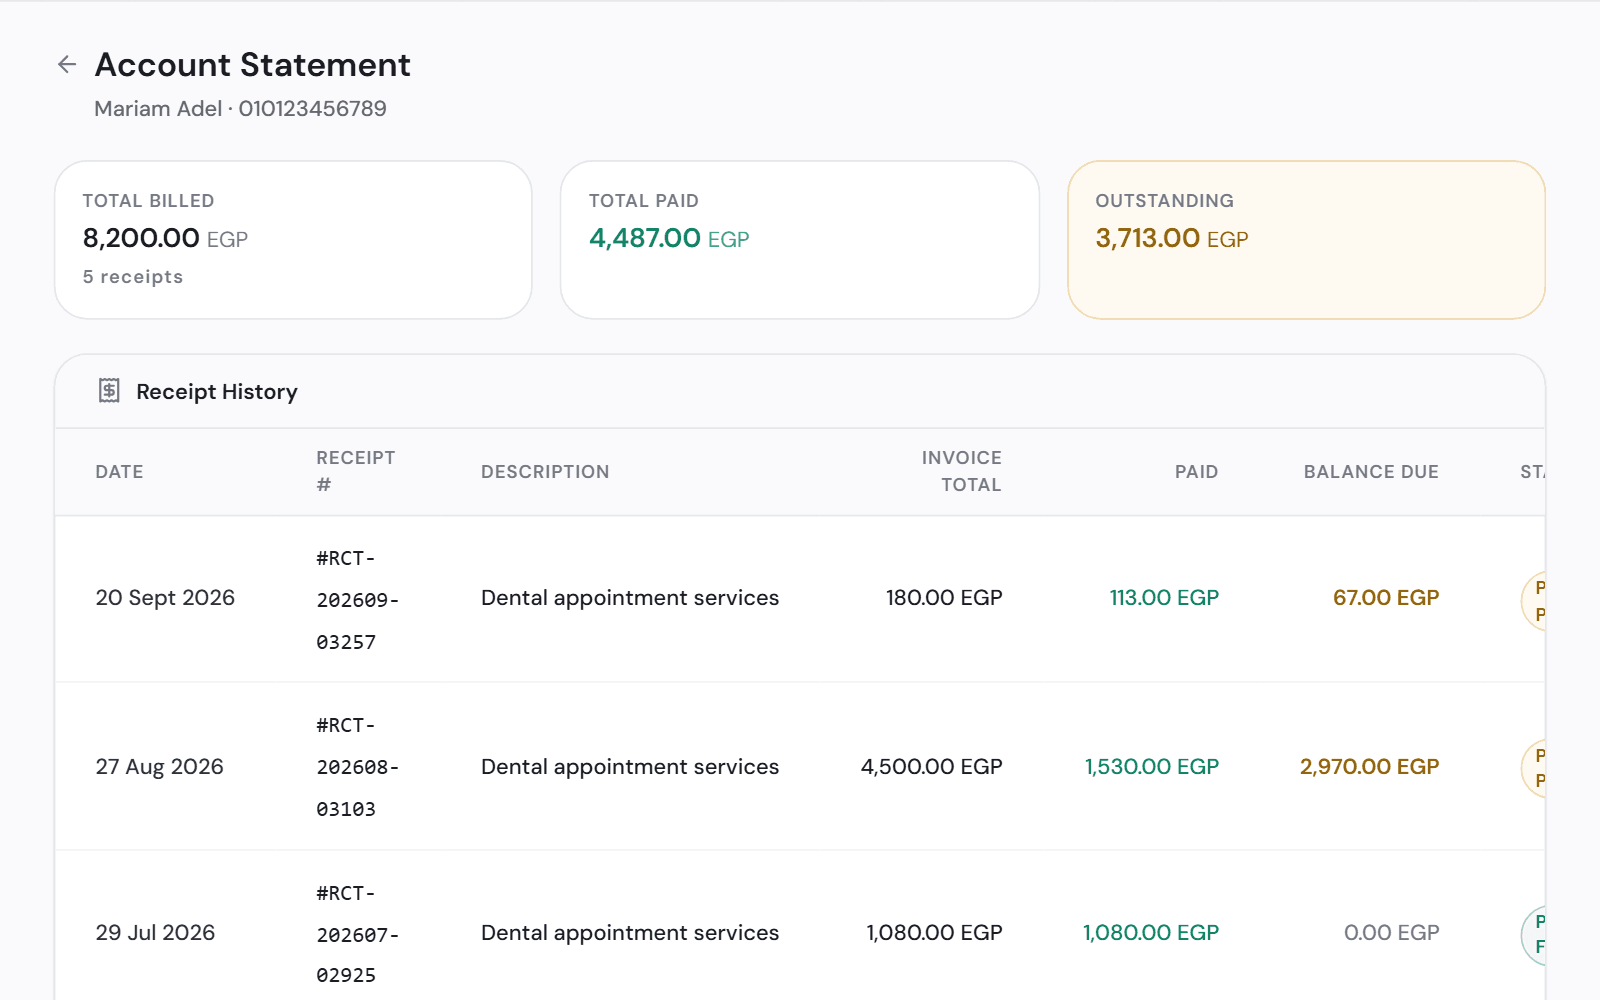Click paid amount 113.00 EGP
1600x1000 pixels.
pos(1164,598)
